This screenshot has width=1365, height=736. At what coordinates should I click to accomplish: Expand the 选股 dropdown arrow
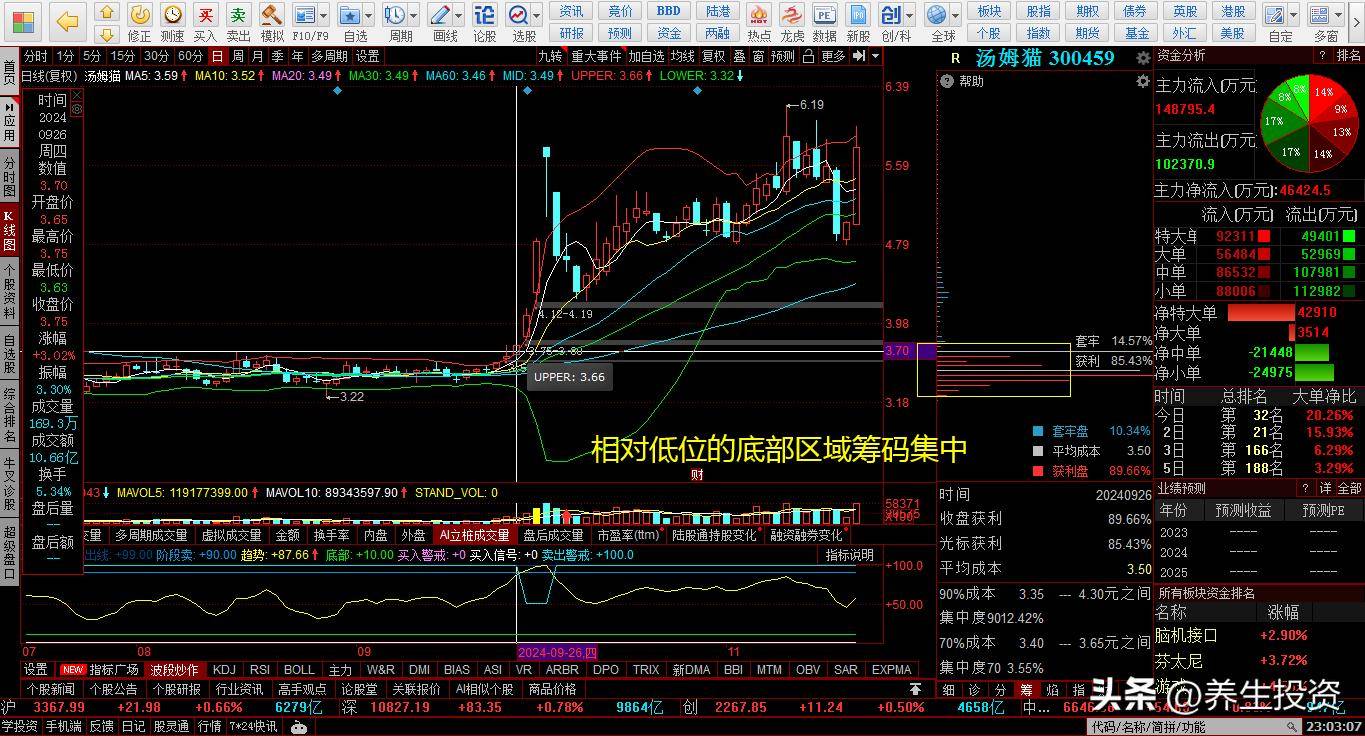(x=536, y=15)
